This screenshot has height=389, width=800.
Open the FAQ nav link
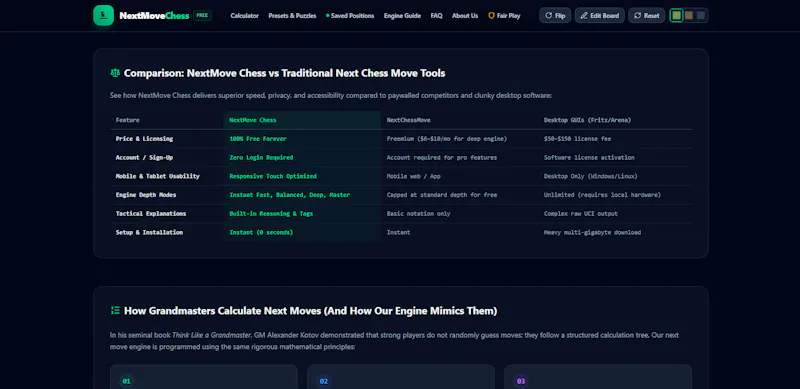click(436, 16)
